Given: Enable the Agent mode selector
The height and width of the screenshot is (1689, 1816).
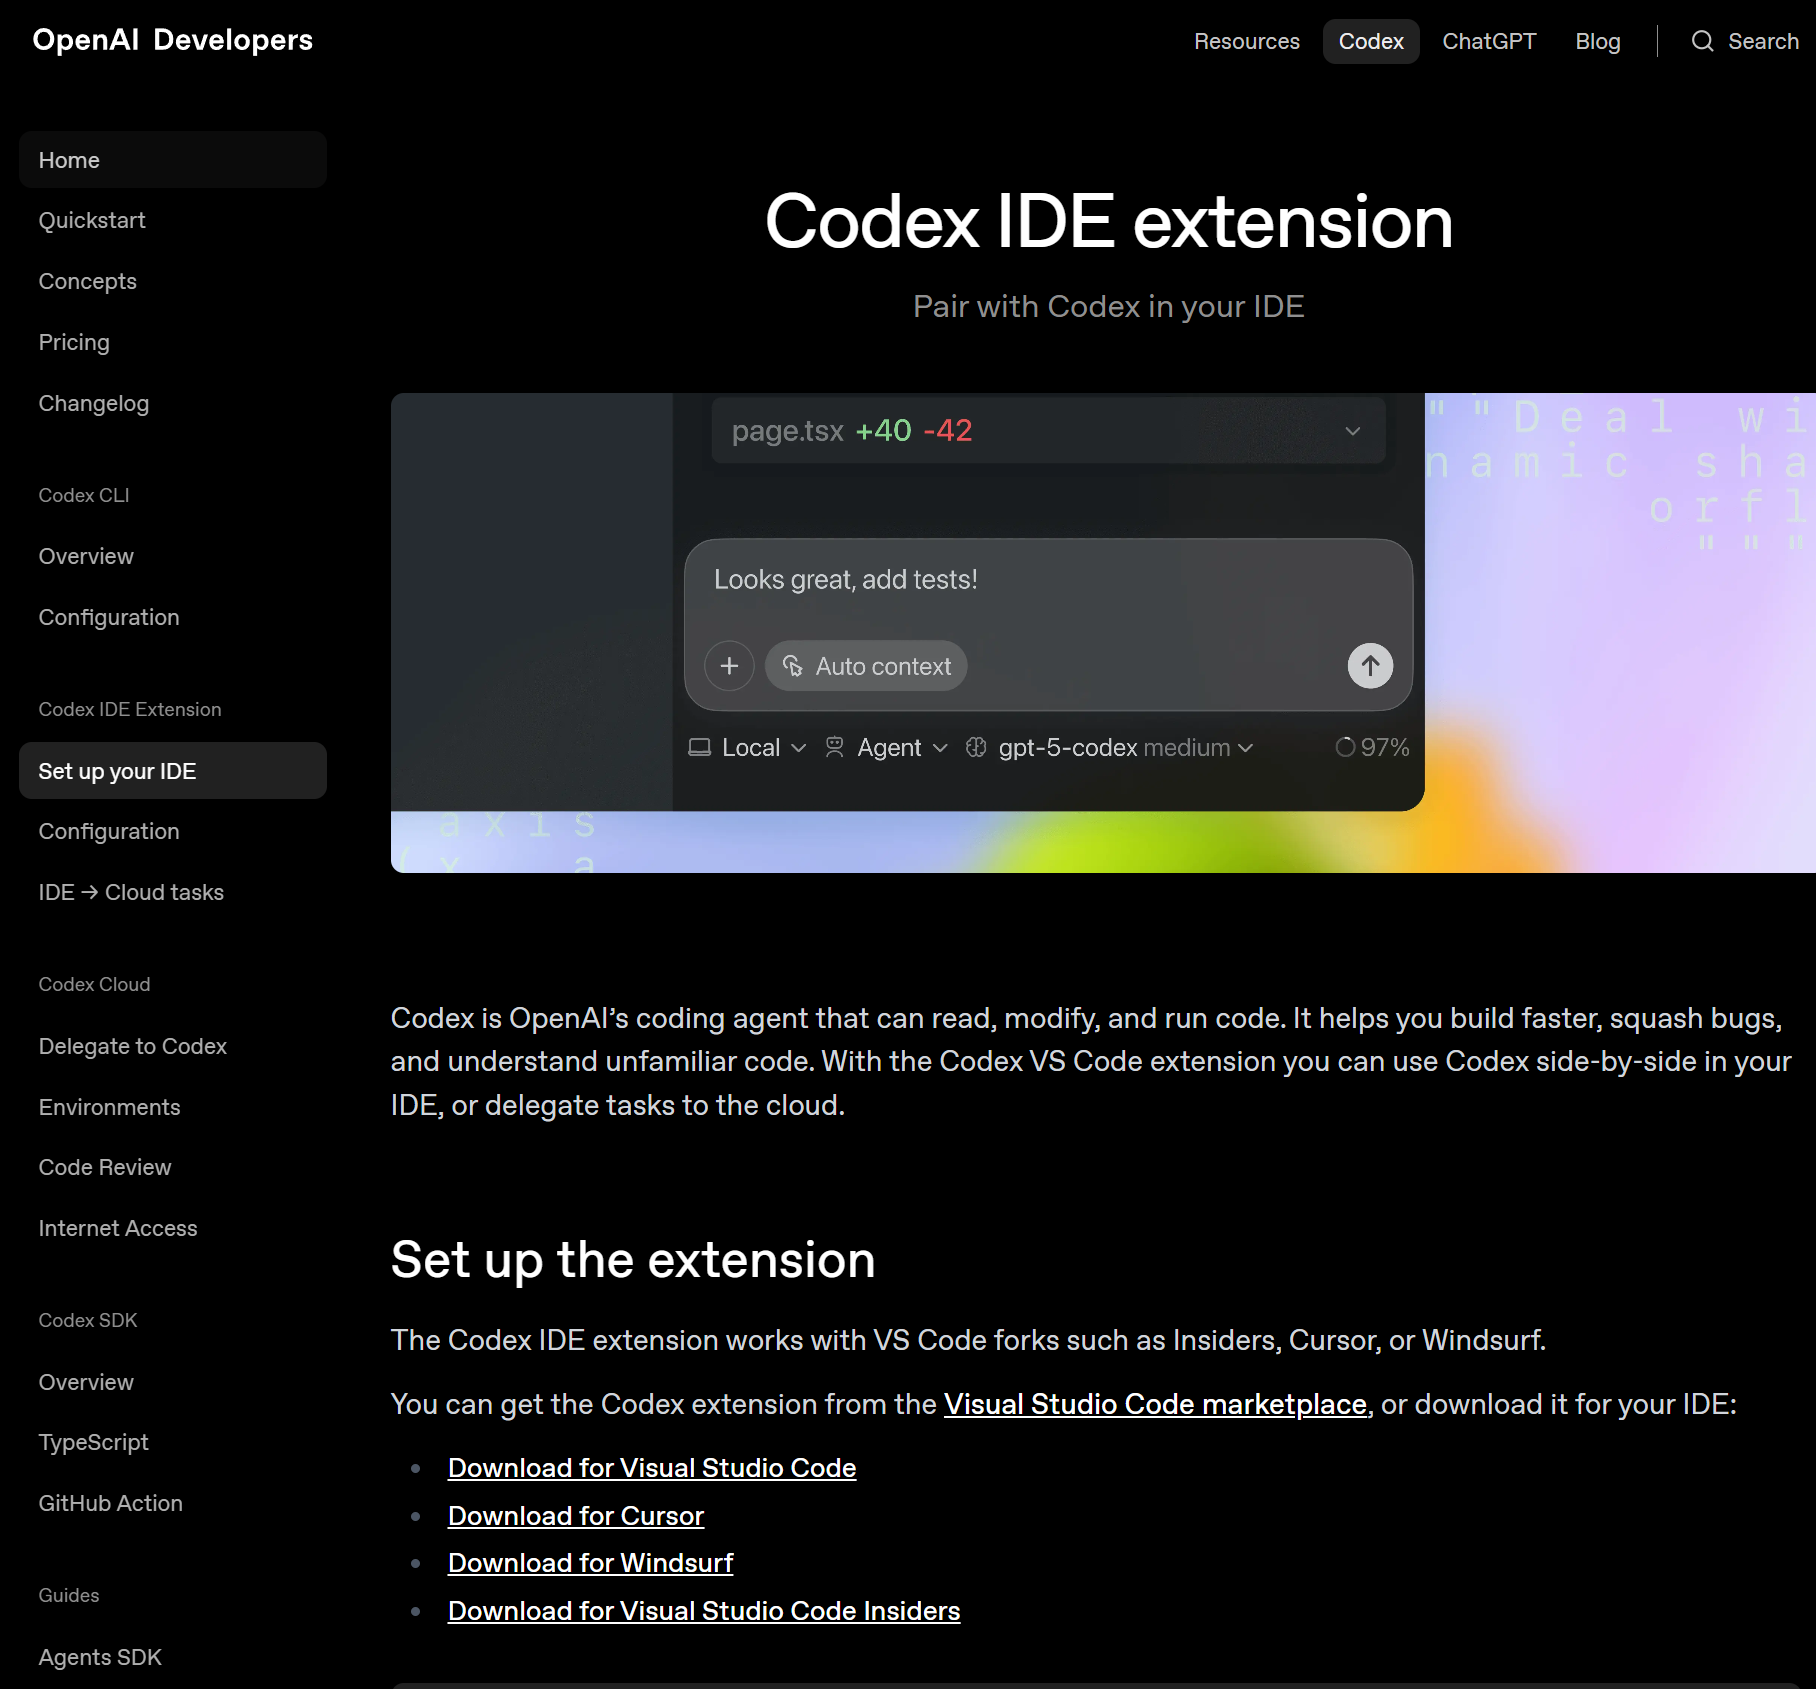Looking at the screenshot, I should point(886,747).
